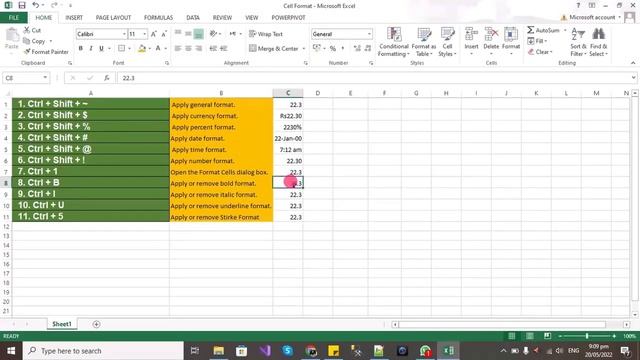Click Merge & Center button

point(274,49)
